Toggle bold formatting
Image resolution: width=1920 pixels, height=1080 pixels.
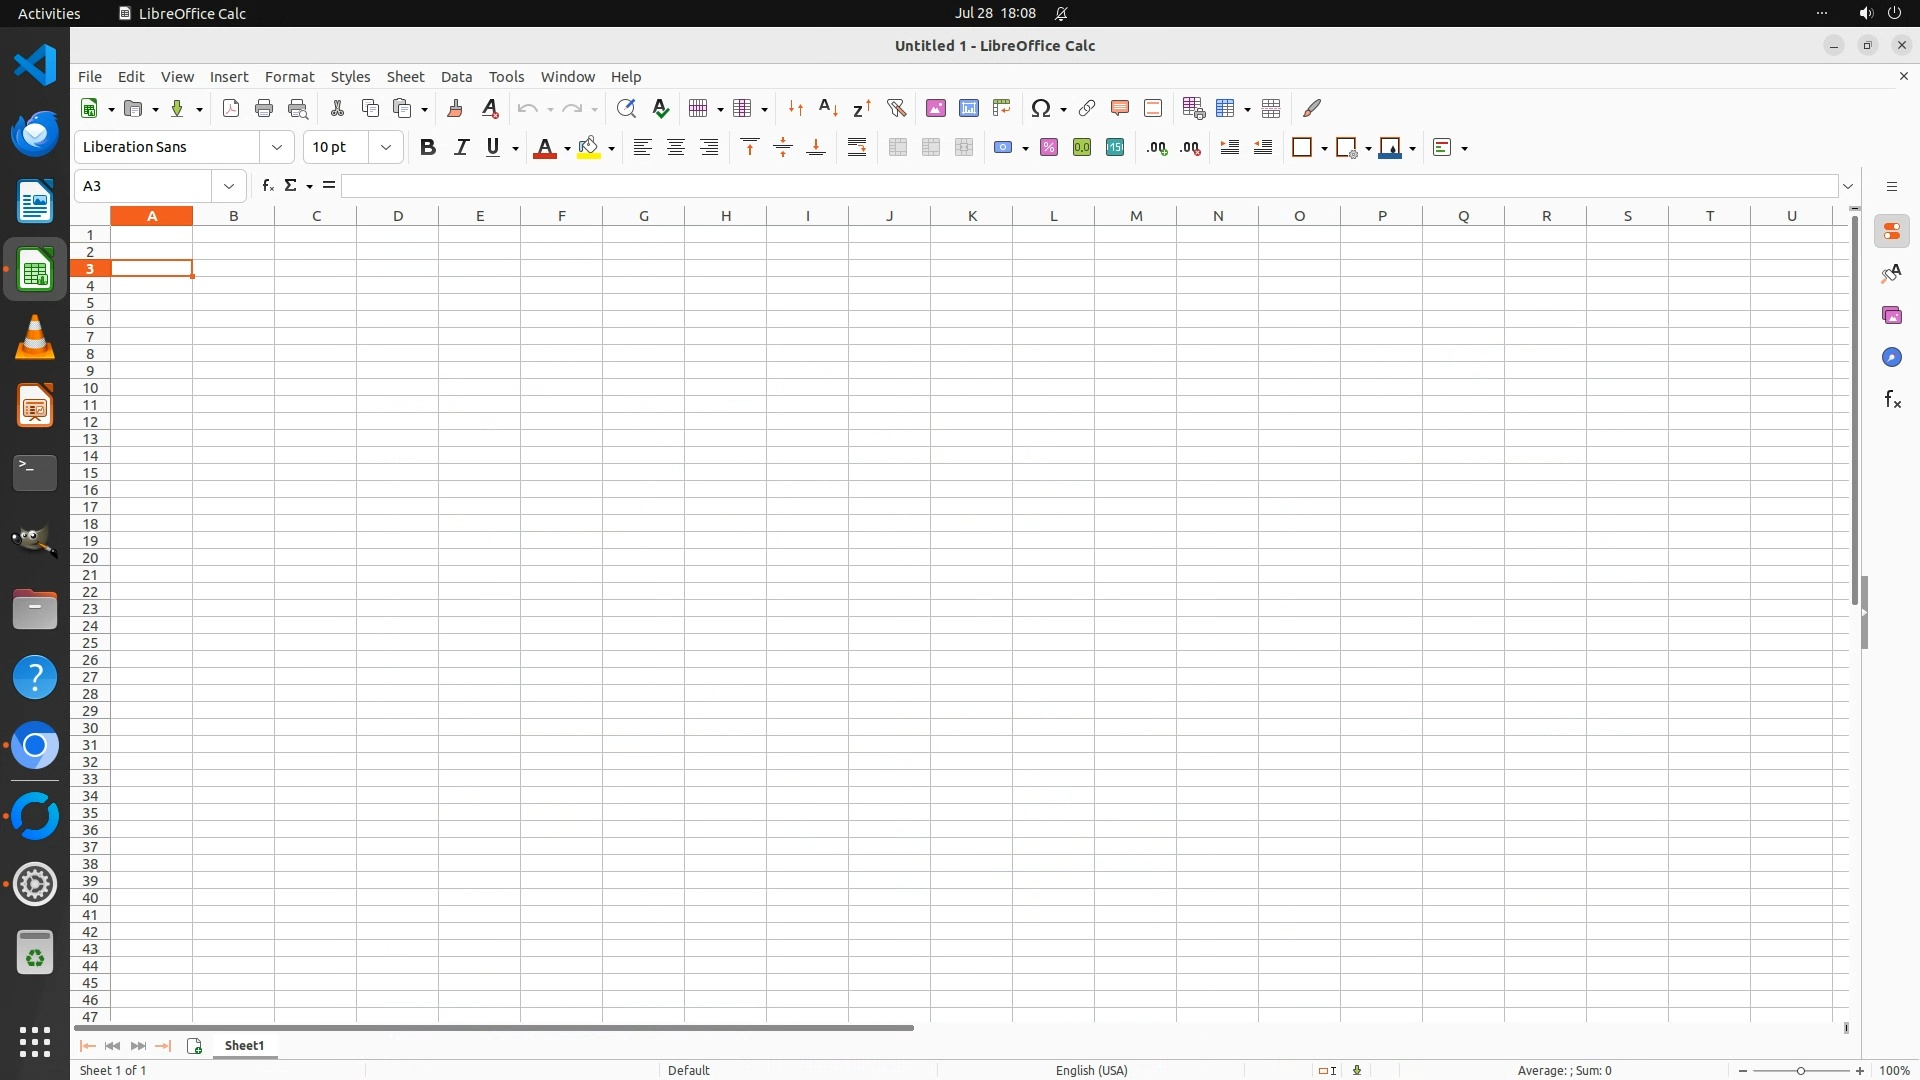tap(428, 148)
